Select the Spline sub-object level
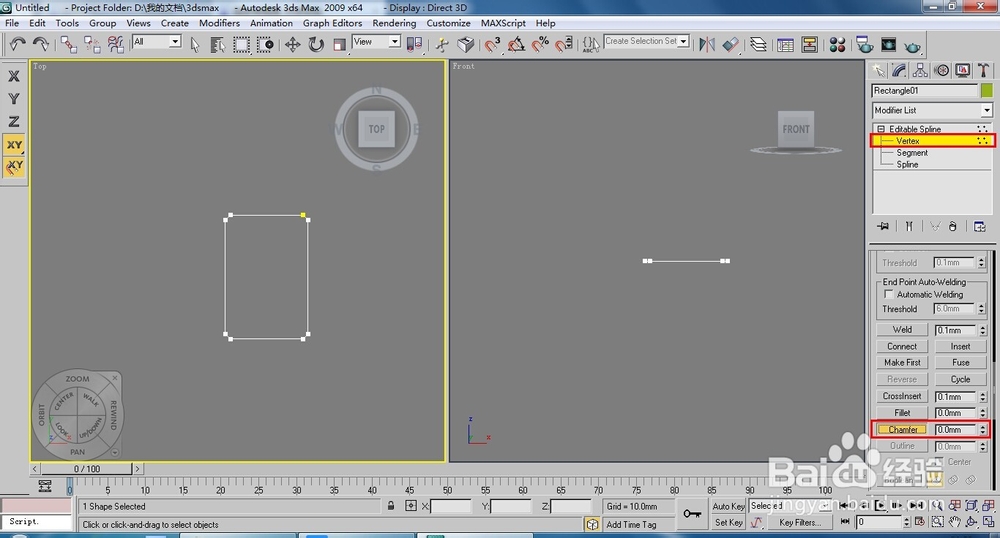 coord(907,164)
